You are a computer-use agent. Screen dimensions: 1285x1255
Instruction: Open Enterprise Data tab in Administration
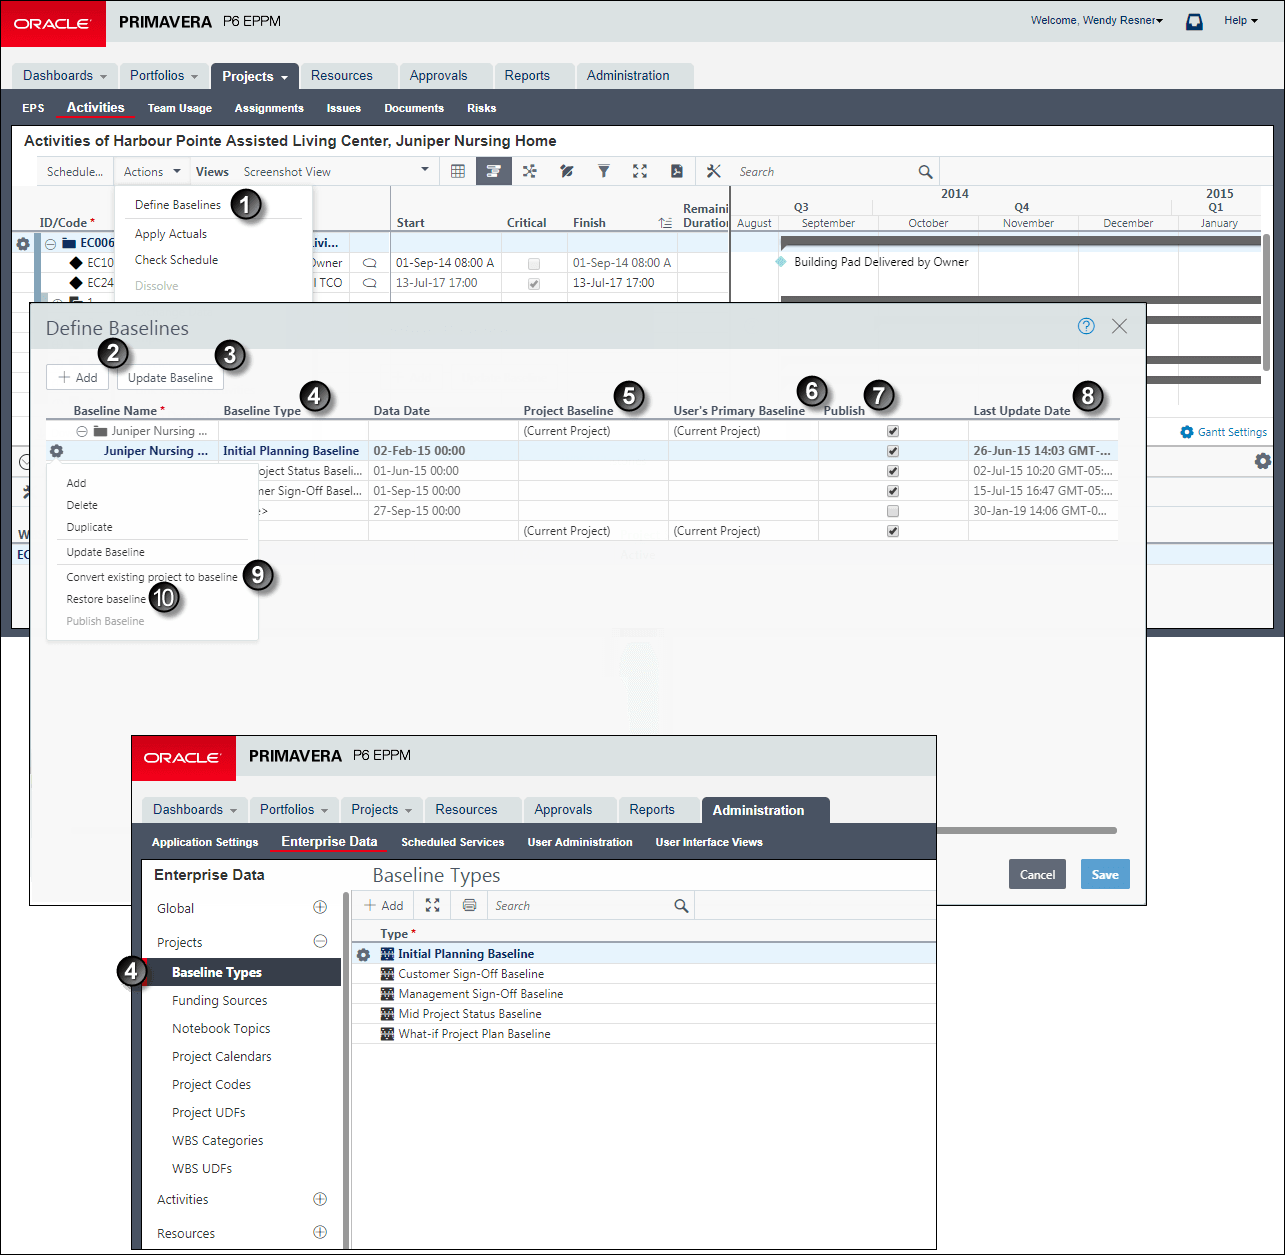pyautogui.click(x=329, y=841)
